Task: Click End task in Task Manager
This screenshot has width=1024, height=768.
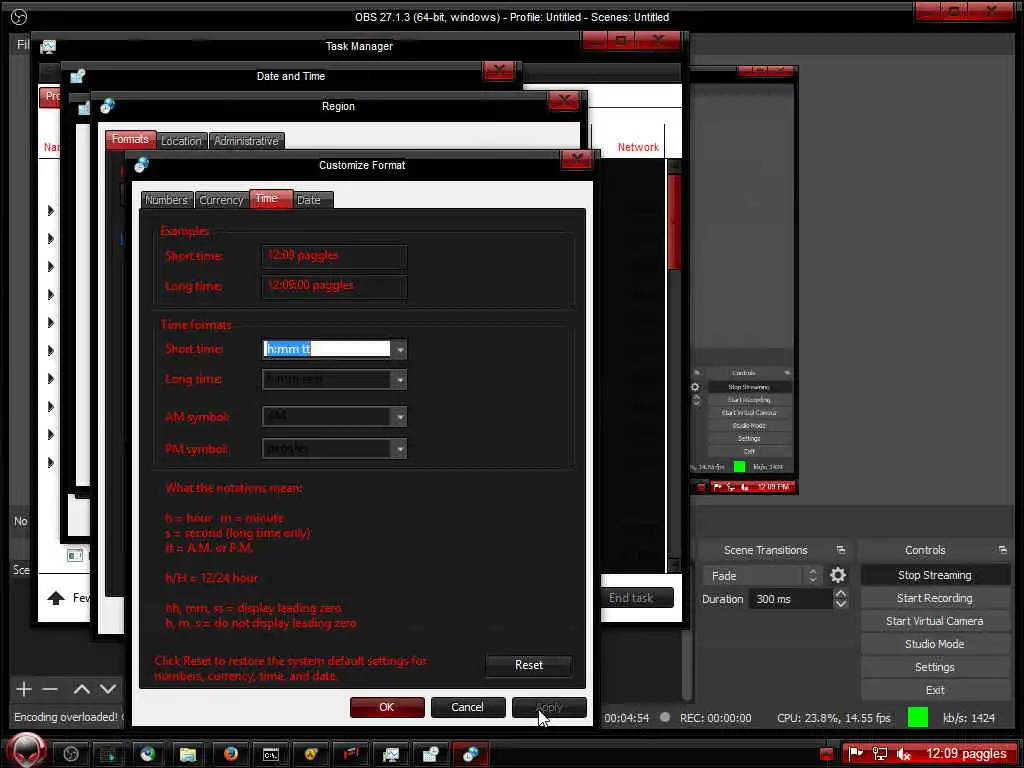Action: (632, 598)
